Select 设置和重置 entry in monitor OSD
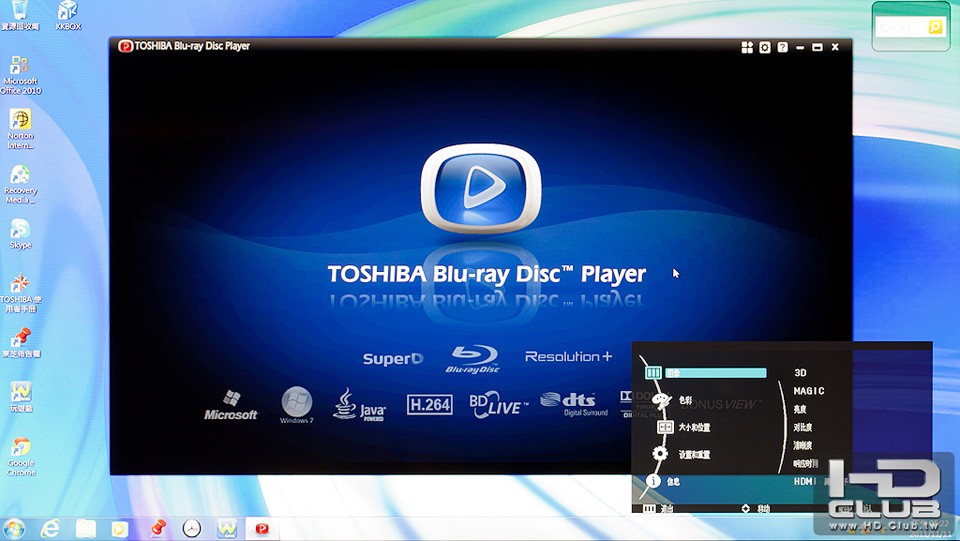Image resolution: width=960 pixels, height=541 pixels. point(694,454)
